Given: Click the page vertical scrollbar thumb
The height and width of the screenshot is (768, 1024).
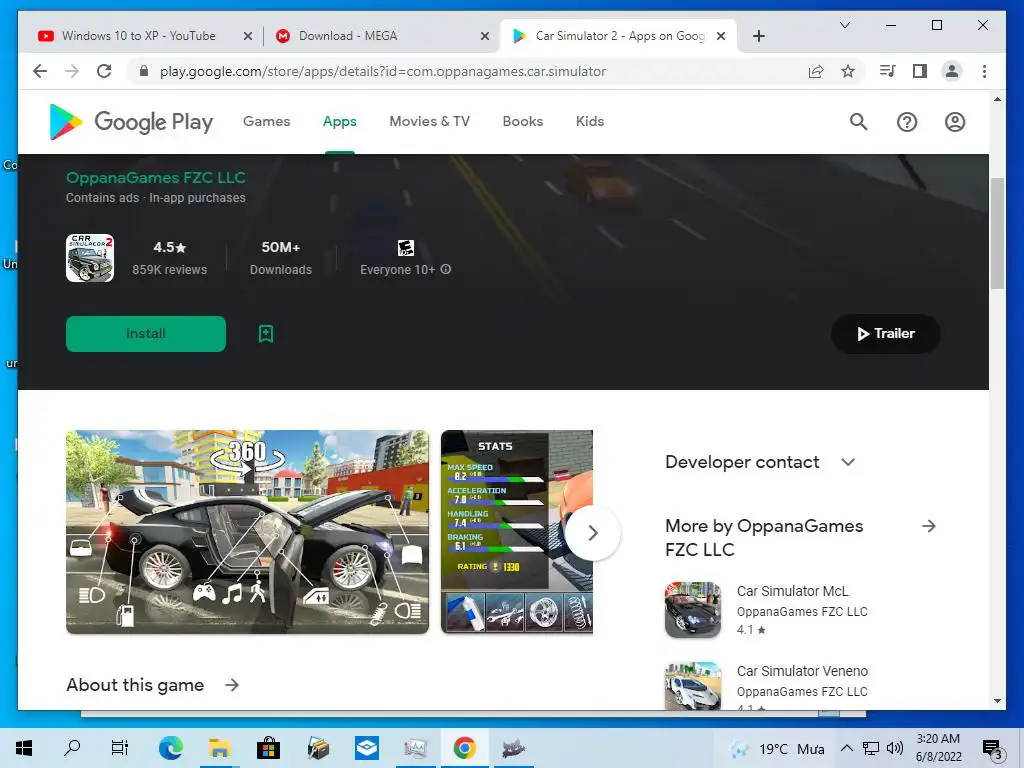Looking at the screenshot, I should click(997, 233).
